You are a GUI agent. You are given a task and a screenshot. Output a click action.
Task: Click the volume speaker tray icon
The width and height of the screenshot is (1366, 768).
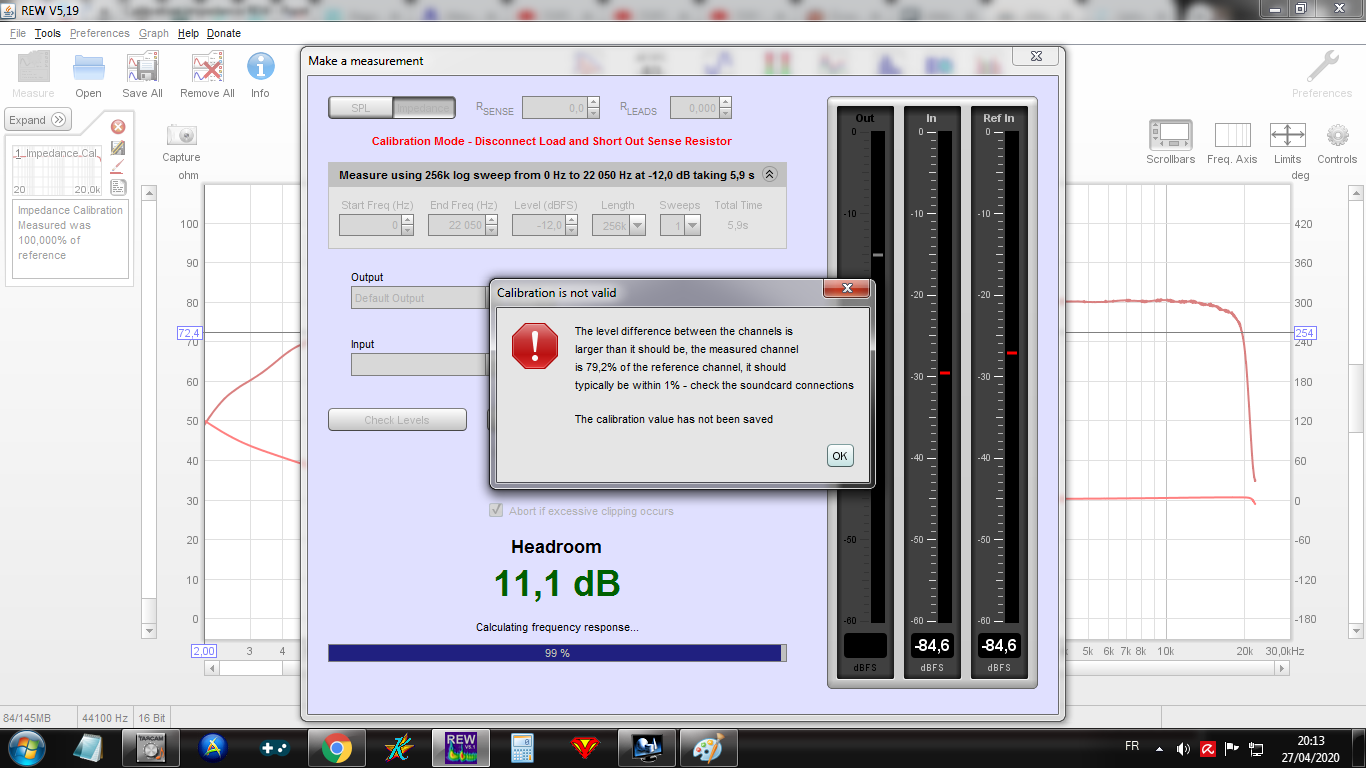(x=1183, y=748)
